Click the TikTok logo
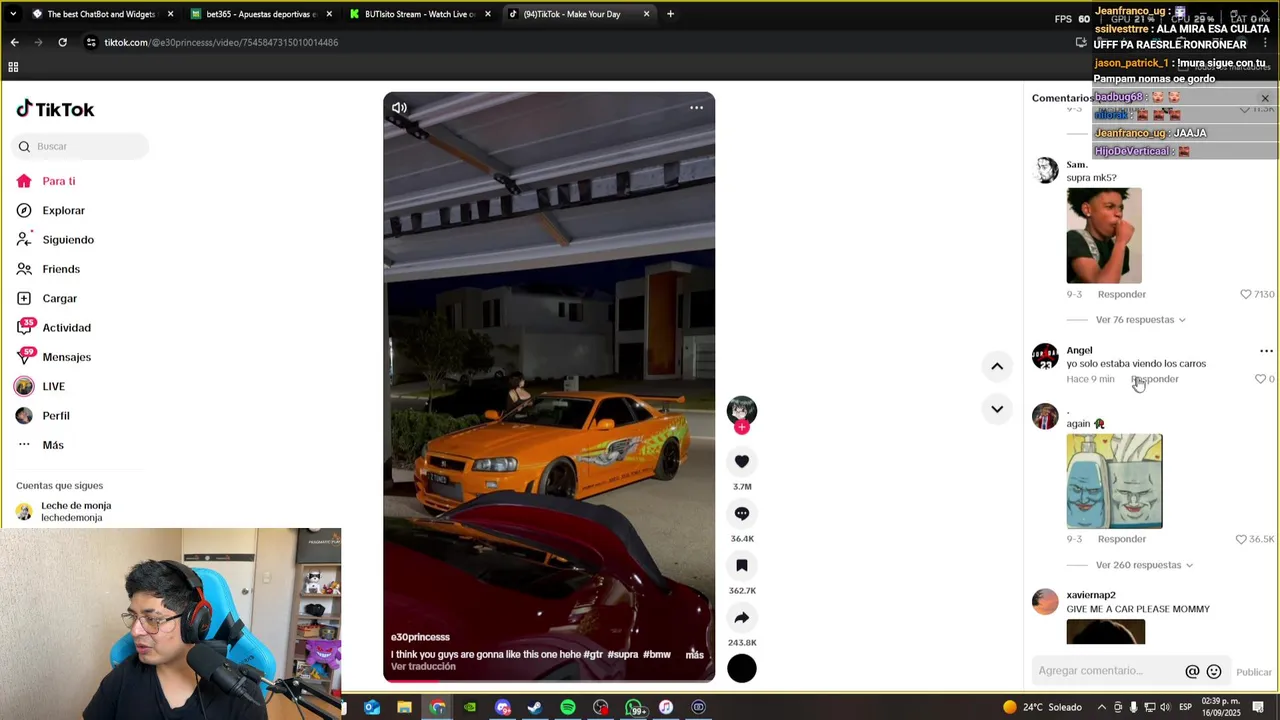The image size is (1280, 720). pyautogui.click(x=55, y=109)
